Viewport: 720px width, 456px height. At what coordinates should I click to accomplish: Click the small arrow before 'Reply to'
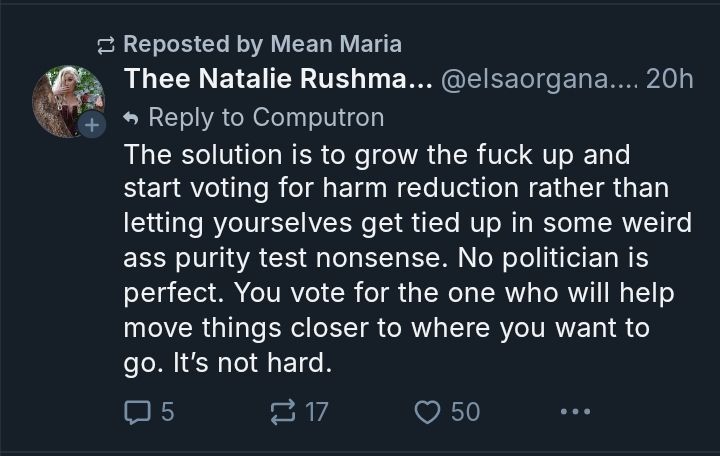[131, 118]
